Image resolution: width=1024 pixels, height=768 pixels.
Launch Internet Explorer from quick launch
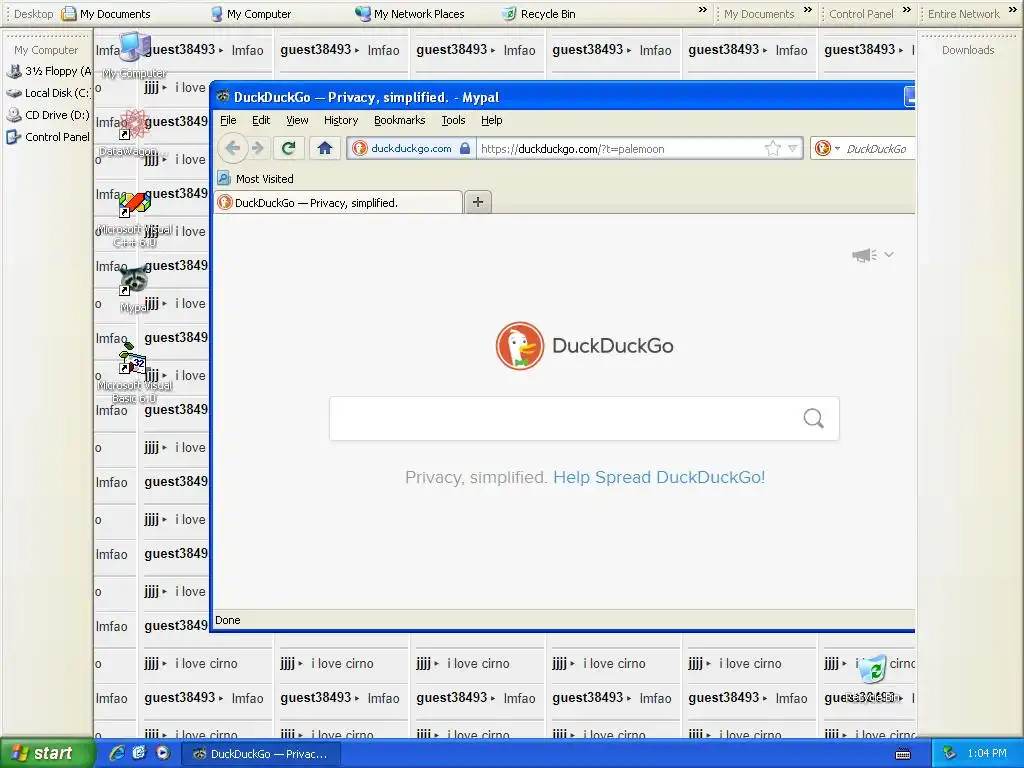point(117,753)
